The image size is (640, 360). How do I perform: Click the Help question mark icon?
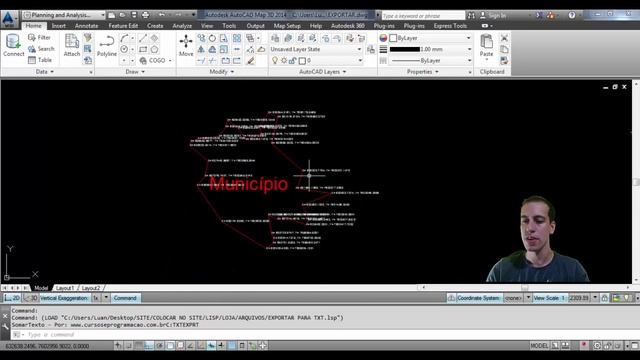[572, 15]
